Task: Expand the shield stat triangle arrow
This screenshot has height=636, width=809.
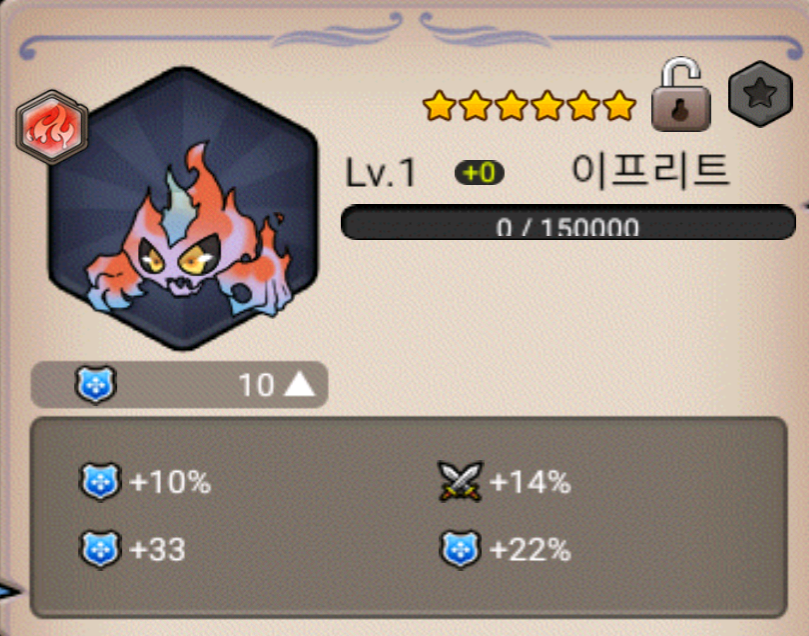Action: click(300, 385)
